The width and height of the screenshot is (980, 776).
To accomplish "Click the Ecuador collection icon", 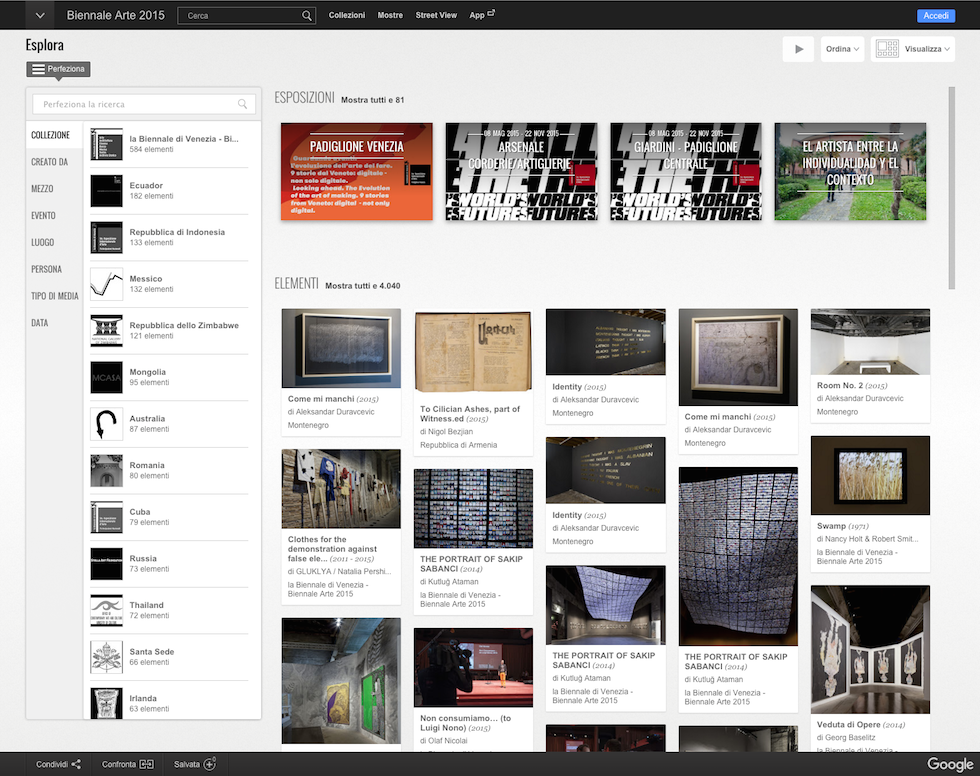I will pos(106,191).
